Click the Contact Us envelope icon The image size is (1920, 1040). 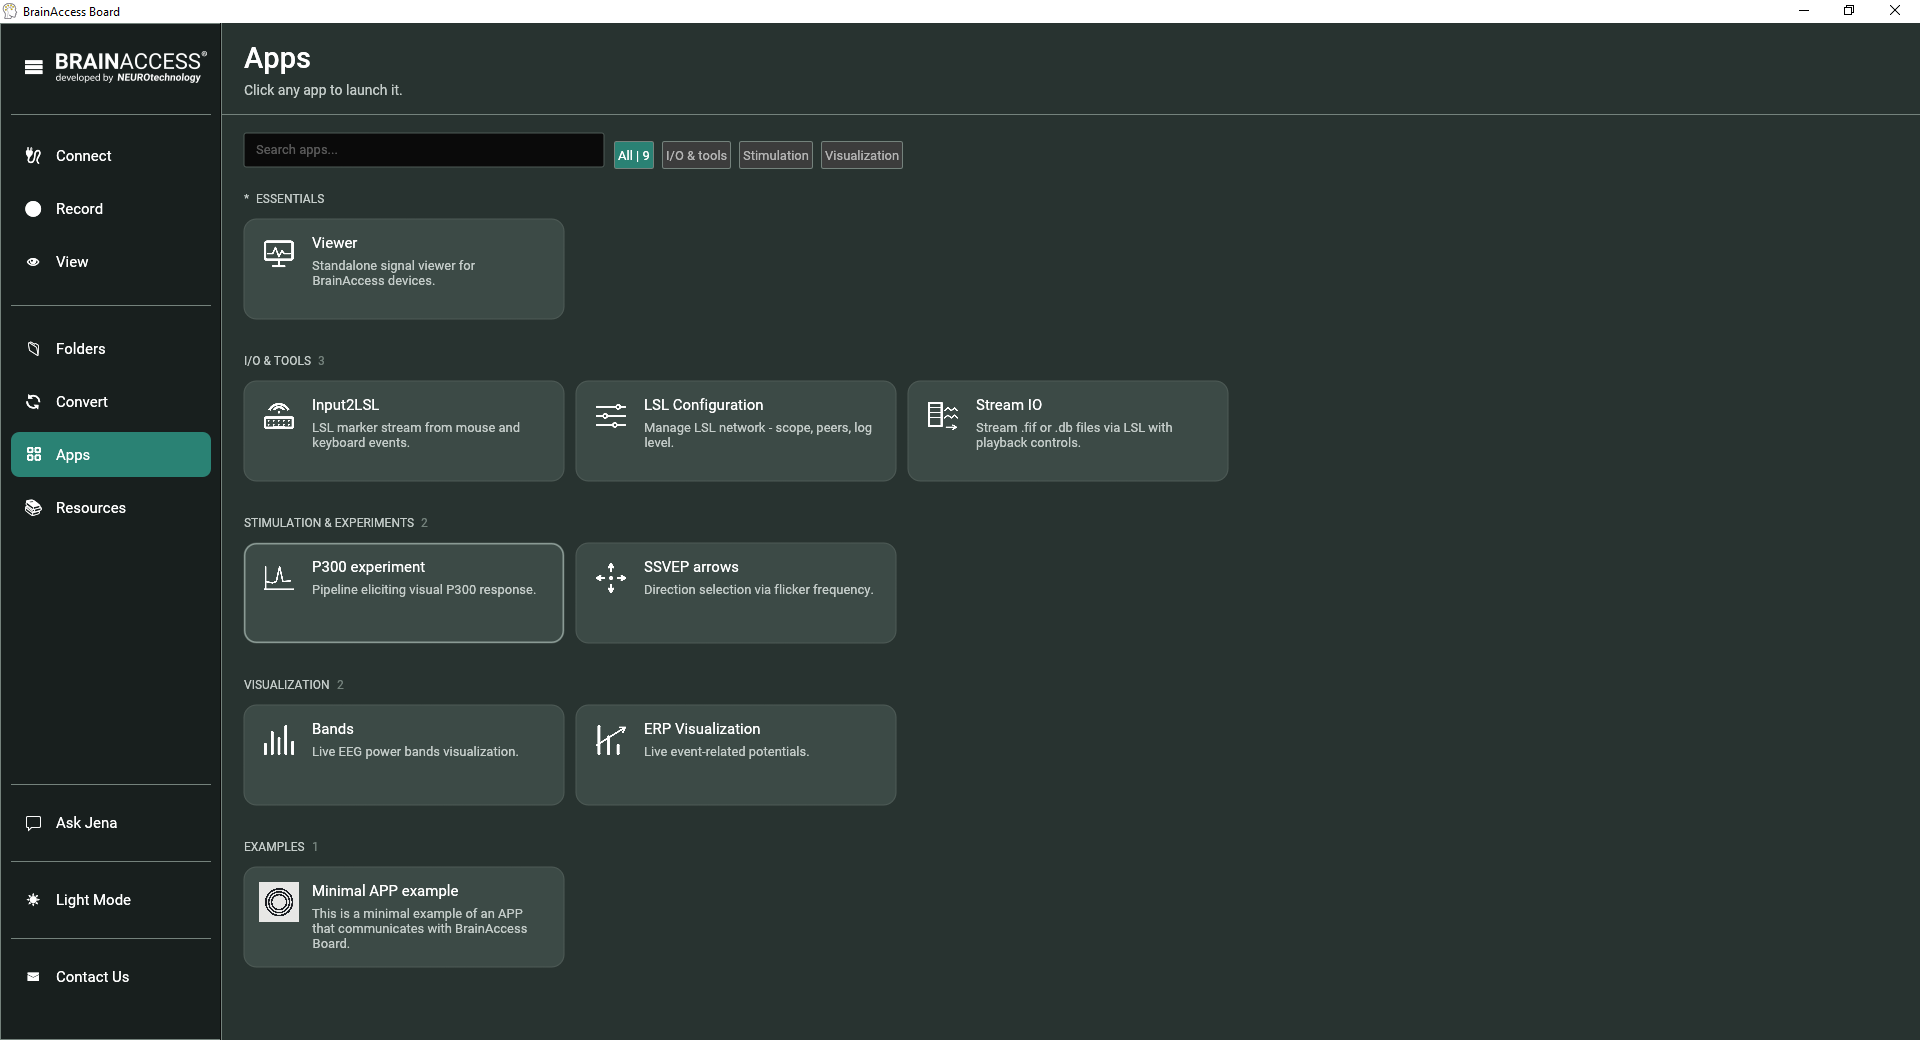(x=33, y=977)
